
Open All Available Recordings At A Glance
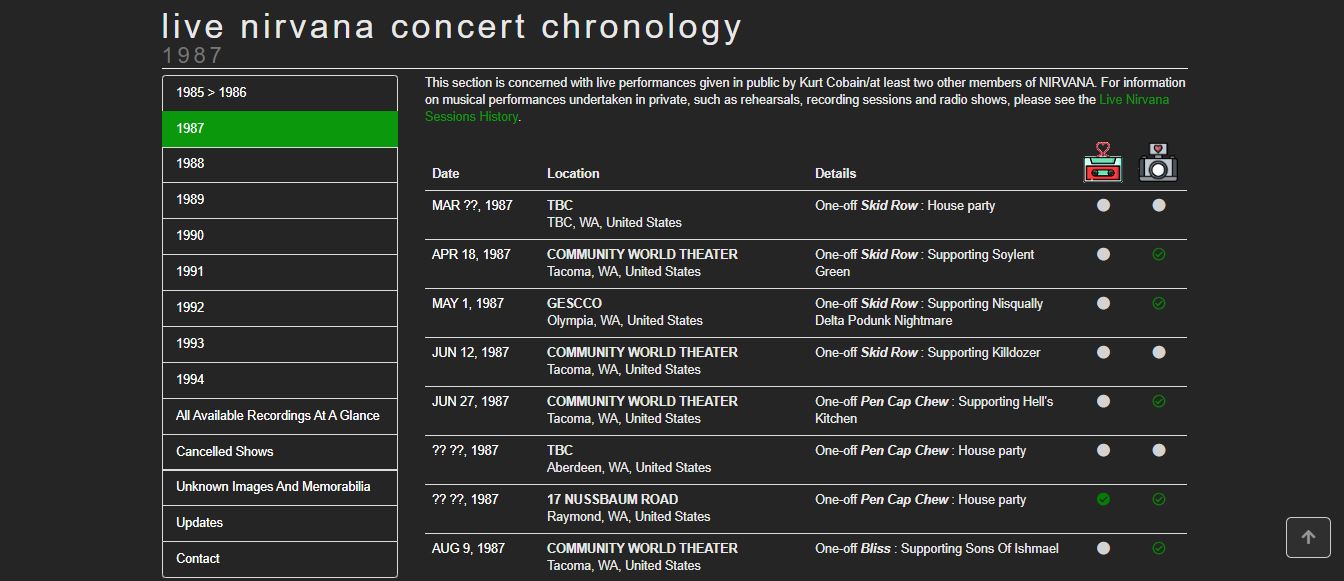[280, 416]
